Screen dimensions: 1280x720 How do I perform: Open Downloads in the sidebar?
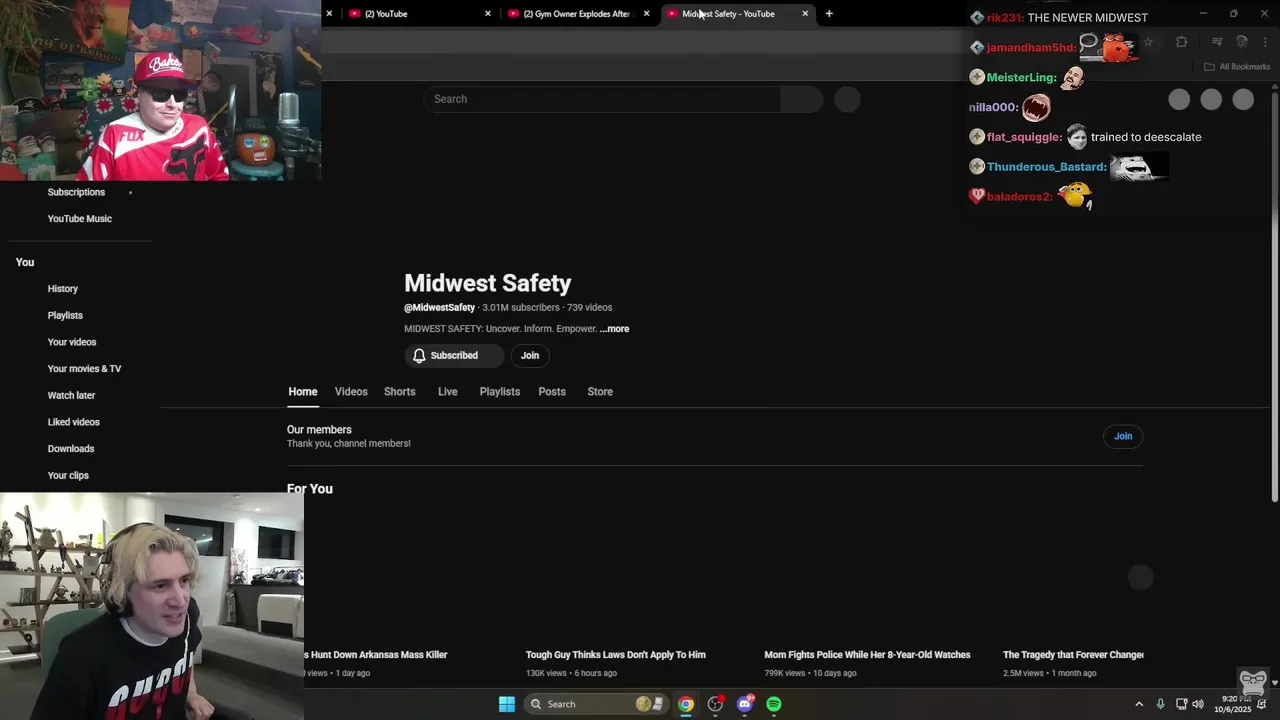click(x=71, y=449)
